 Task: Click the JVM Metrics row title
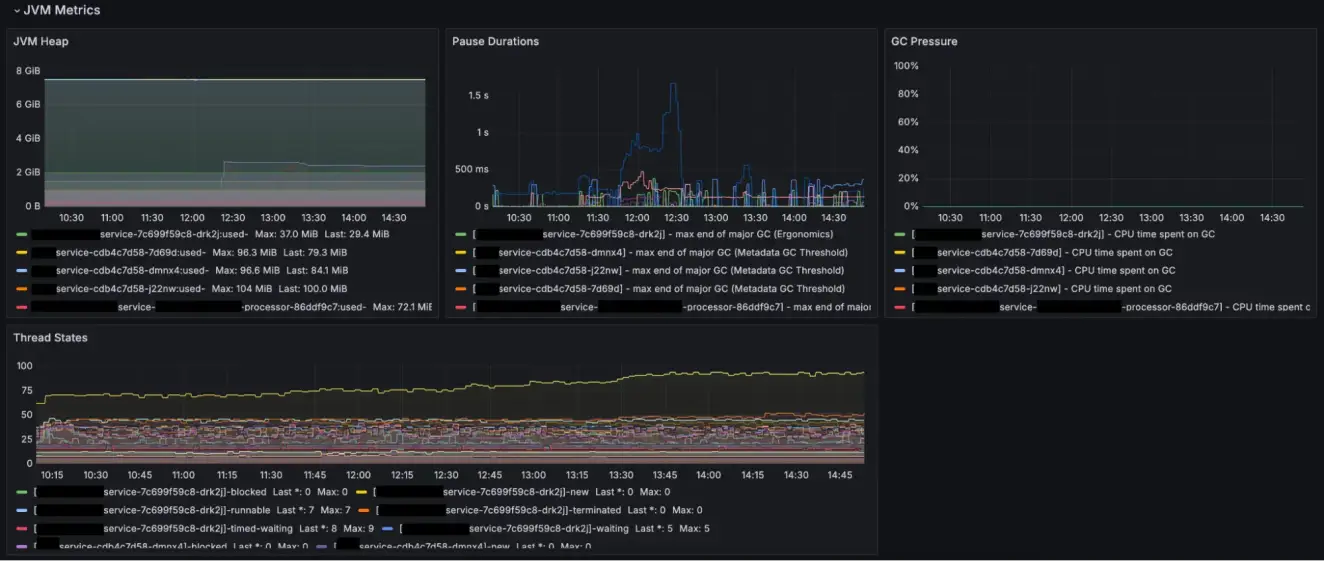pos(61,10)
